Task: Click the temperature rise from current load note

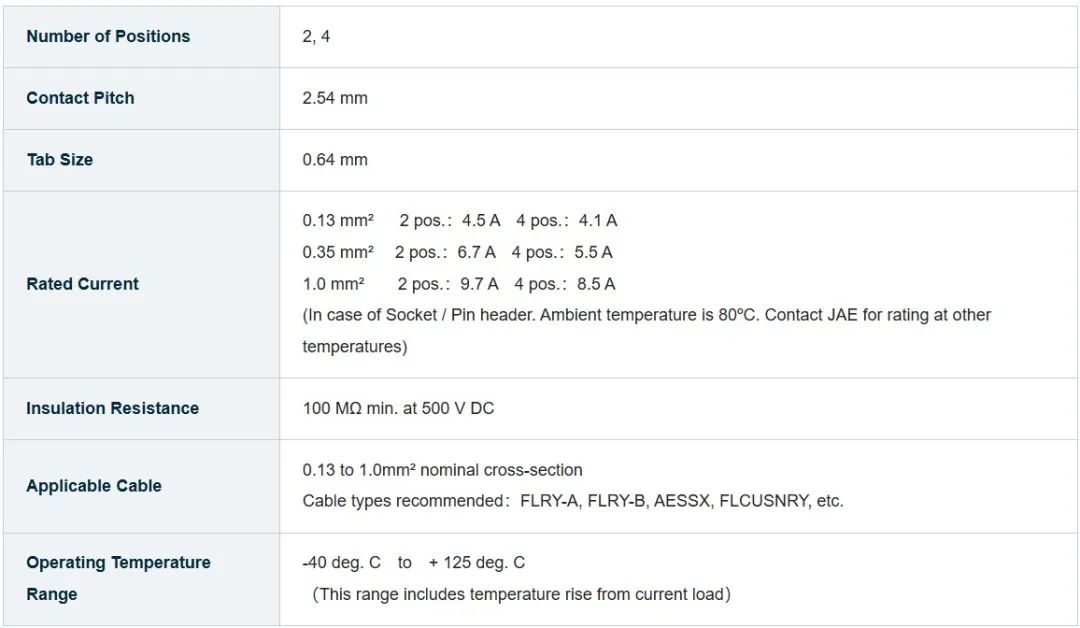Action: pos(521,594)
